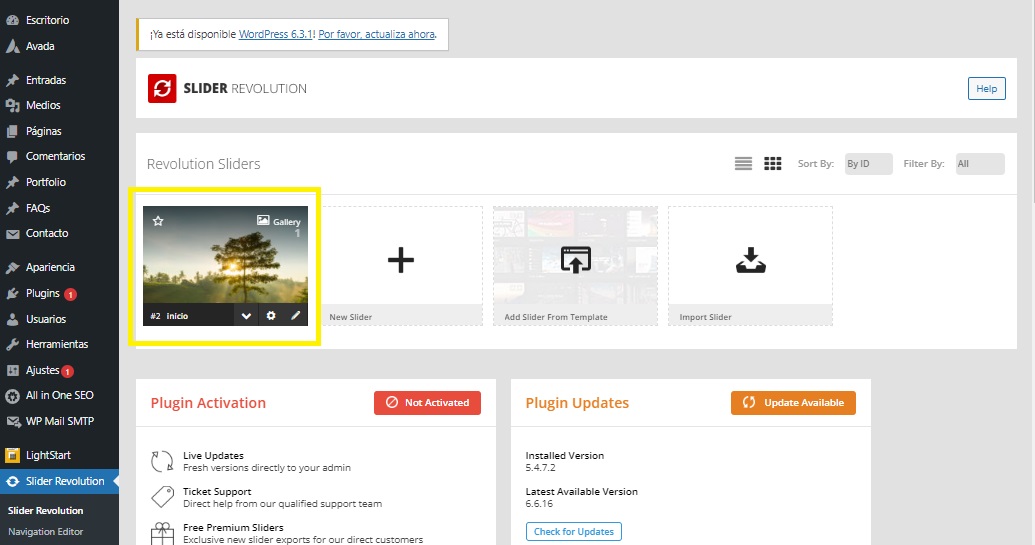Screen dimensions: 1035x545
Task: Click the pencil edit icon on inicio slider
Action: tap(295, 316)
